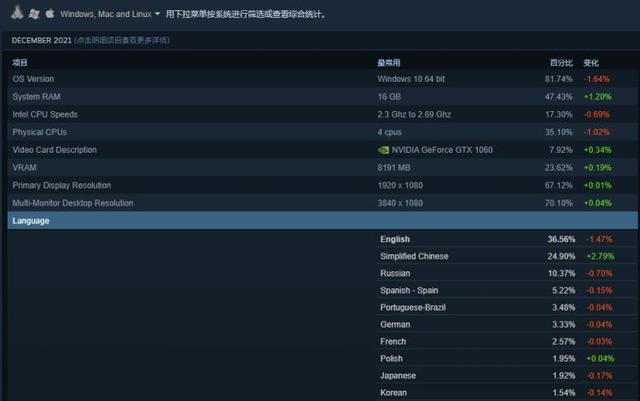Click the 47.43% percentage
Image resolution: width=640 pixels, height=401 pixels.
(x=558, y=97)
